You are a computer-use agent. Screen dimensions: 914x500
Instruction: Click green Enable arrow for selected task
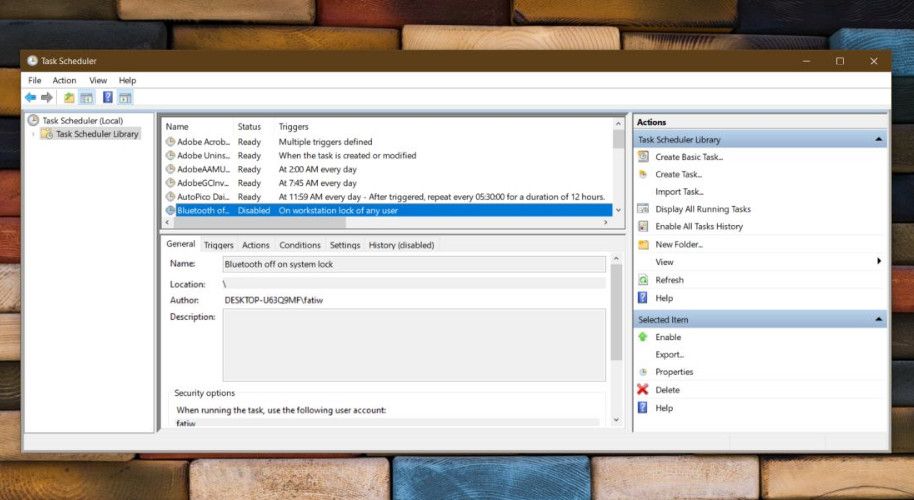click(x=643, y=337)
